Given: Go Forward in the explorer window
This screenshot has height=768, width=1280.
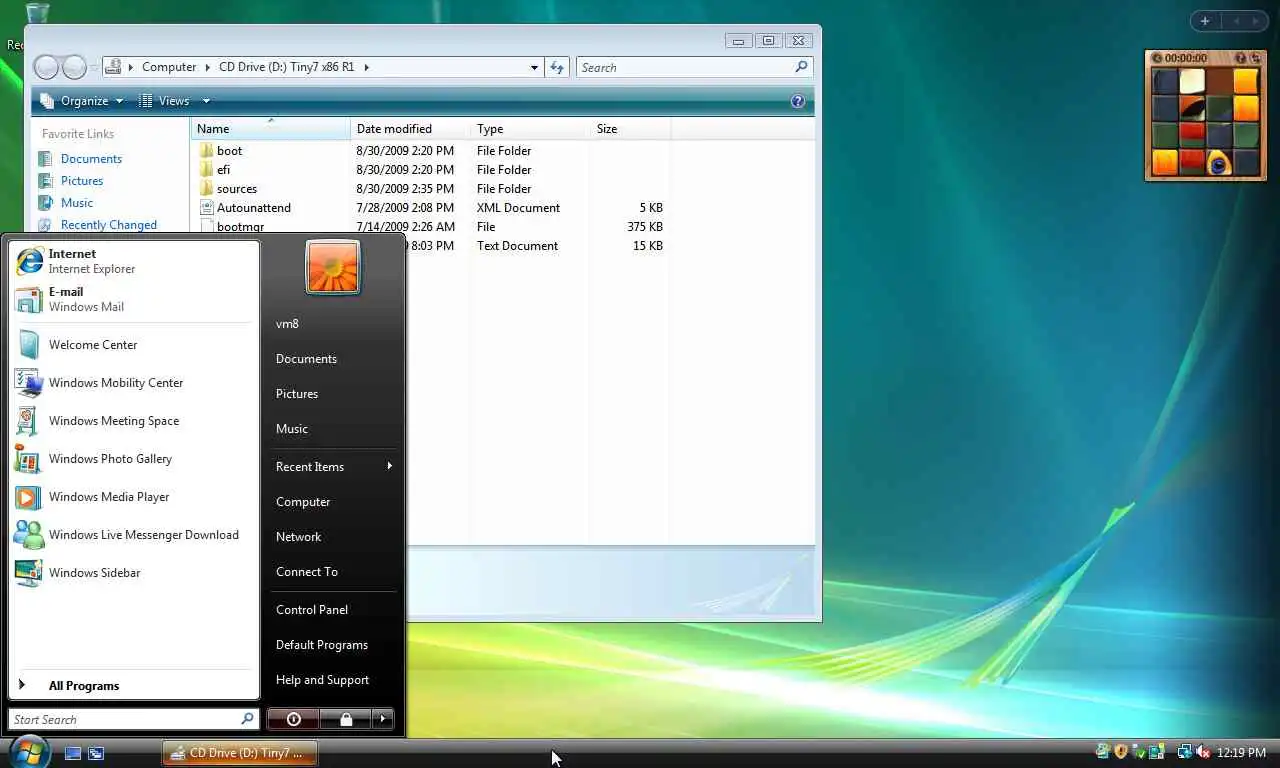Looking at the screenshot, I should pos(74,67).
